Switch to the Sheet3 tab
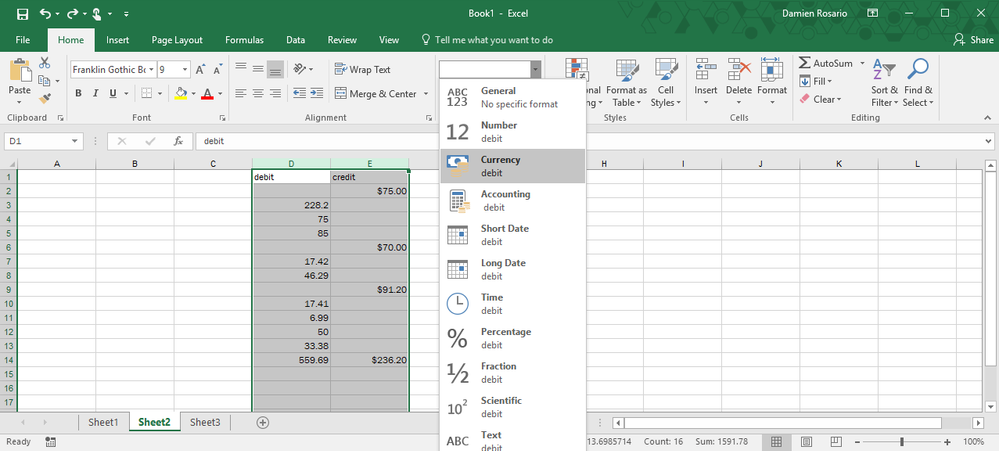The image size is (999, 451). tap(205, 422)
